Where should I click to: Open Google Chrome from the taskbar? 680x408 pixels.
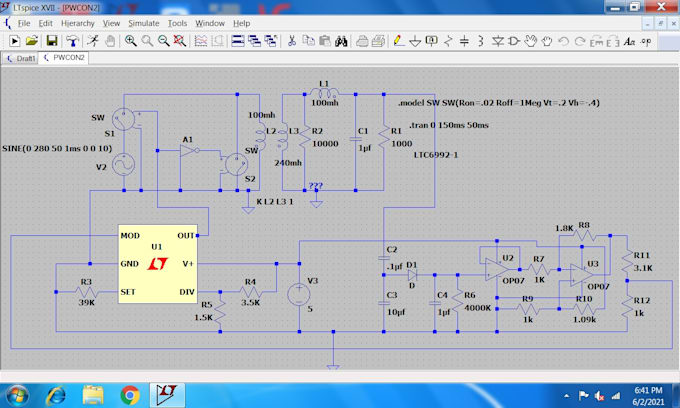pyautogui.click(x=130, y=395)
